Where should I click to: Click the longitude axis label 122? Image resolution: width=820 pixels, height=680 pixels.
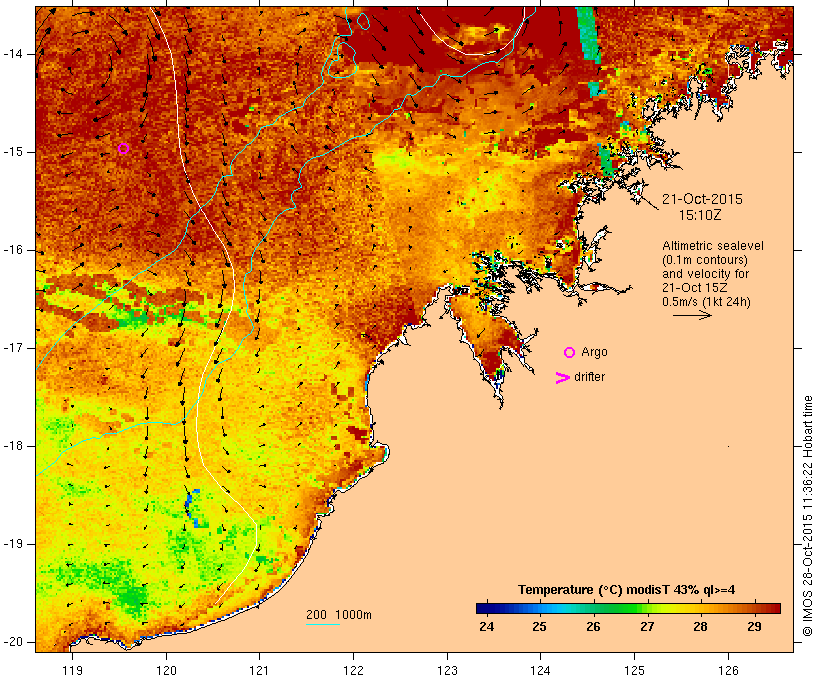[x=354, y=670]
